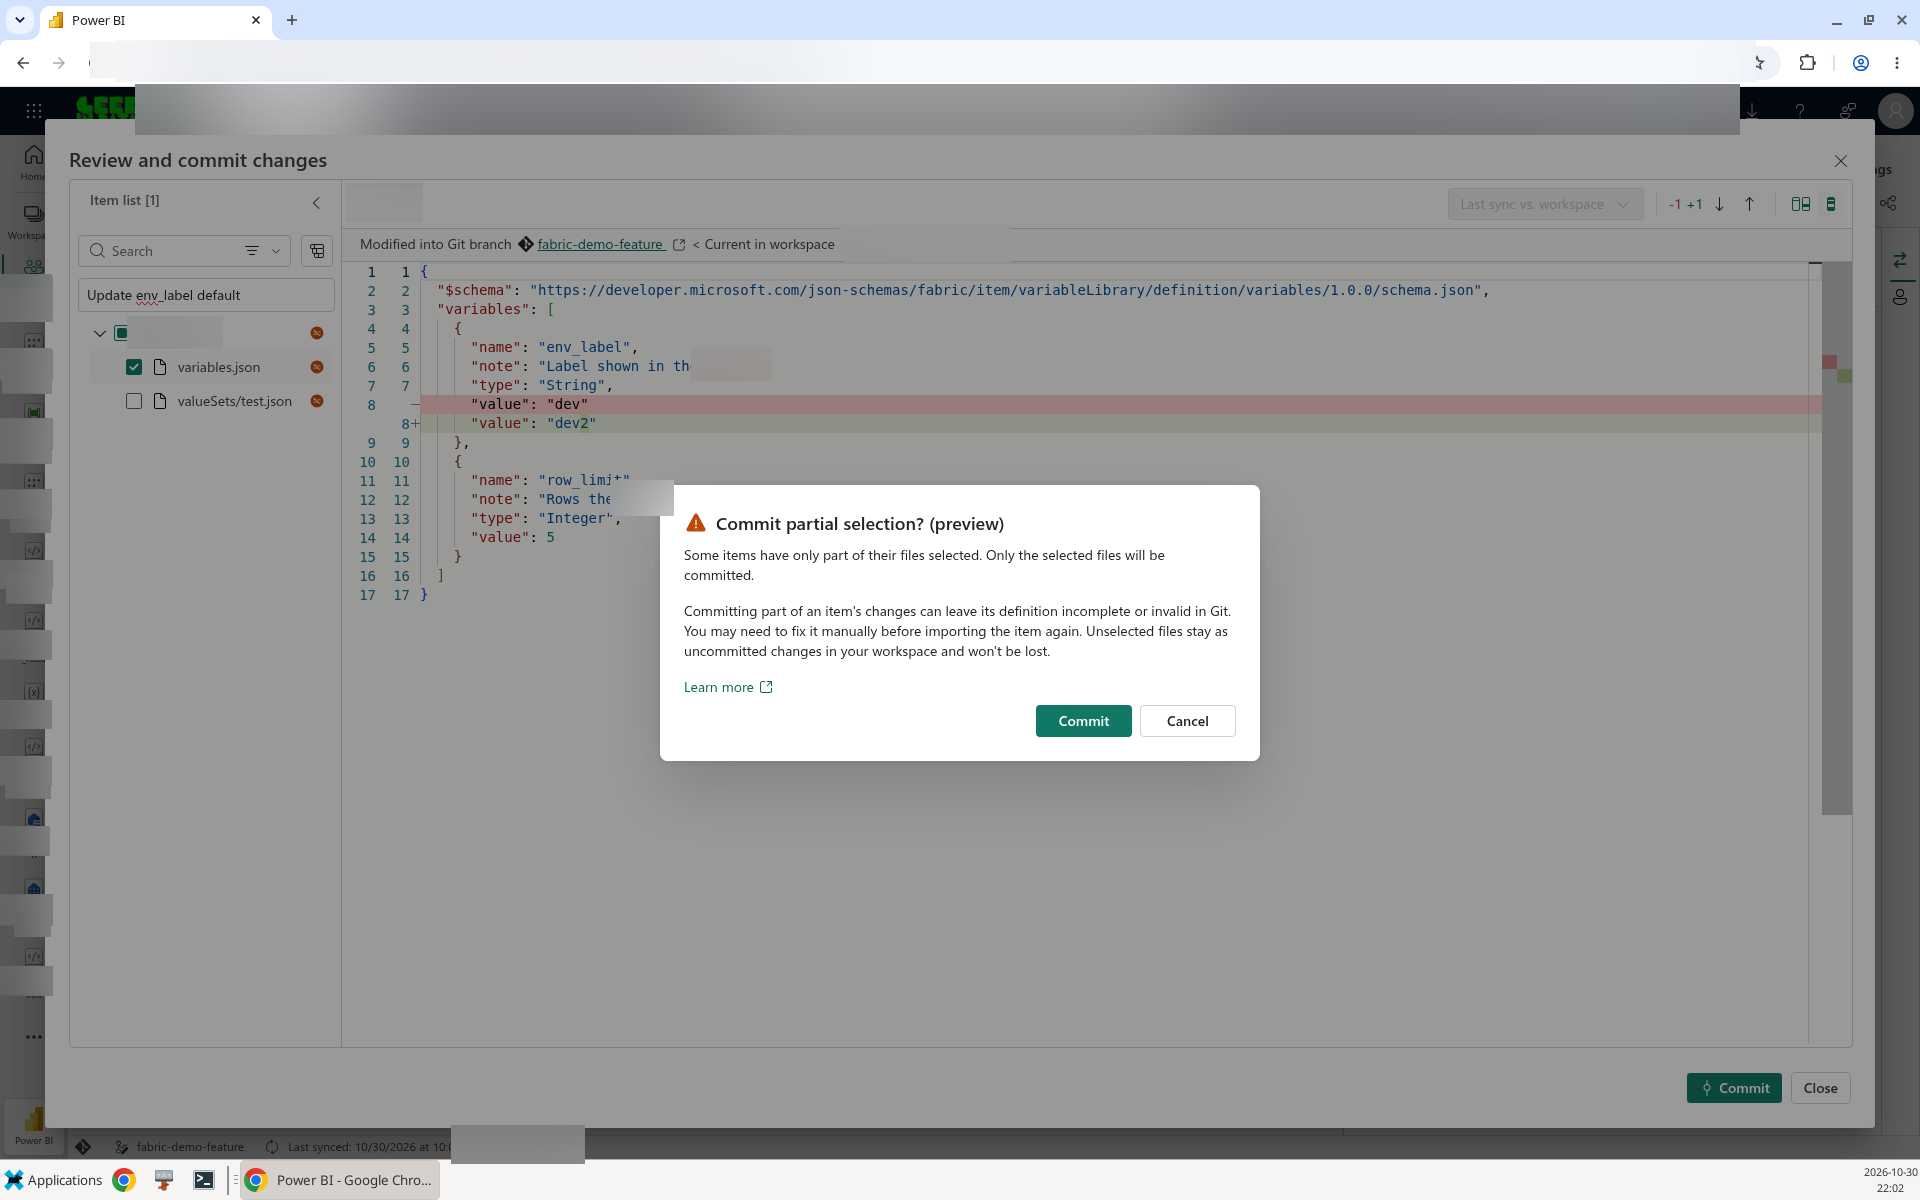Click the bottom Commit button in the review panel
The height and width of the screenshot is (1200, 1920).
click(x=1734, y=1088)
